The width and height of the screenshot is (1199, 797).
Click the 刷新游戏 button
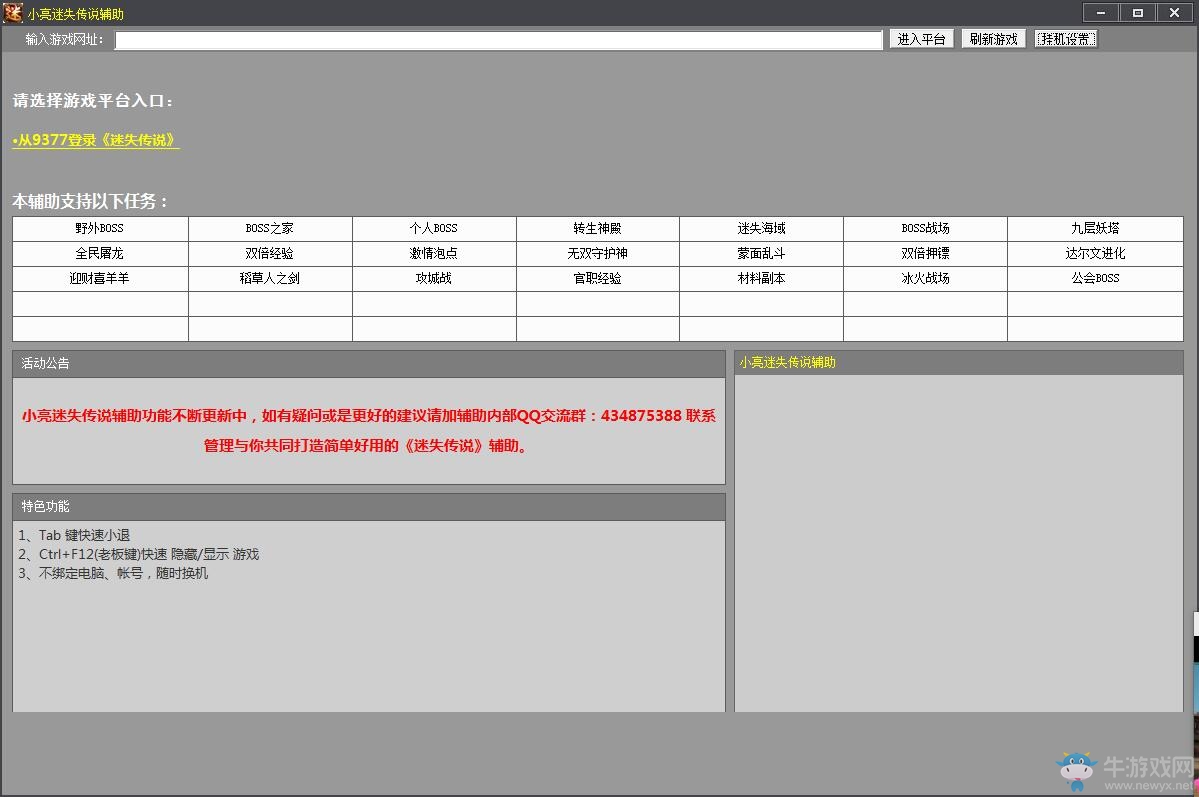(x=993, y=39)
